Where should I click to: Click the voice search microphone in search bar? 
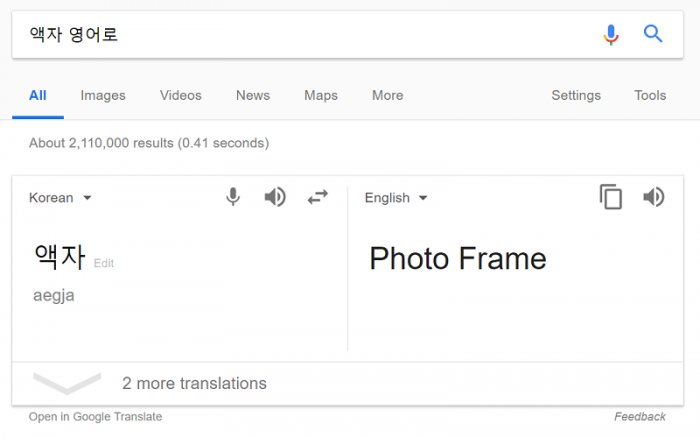pos(611,35)
